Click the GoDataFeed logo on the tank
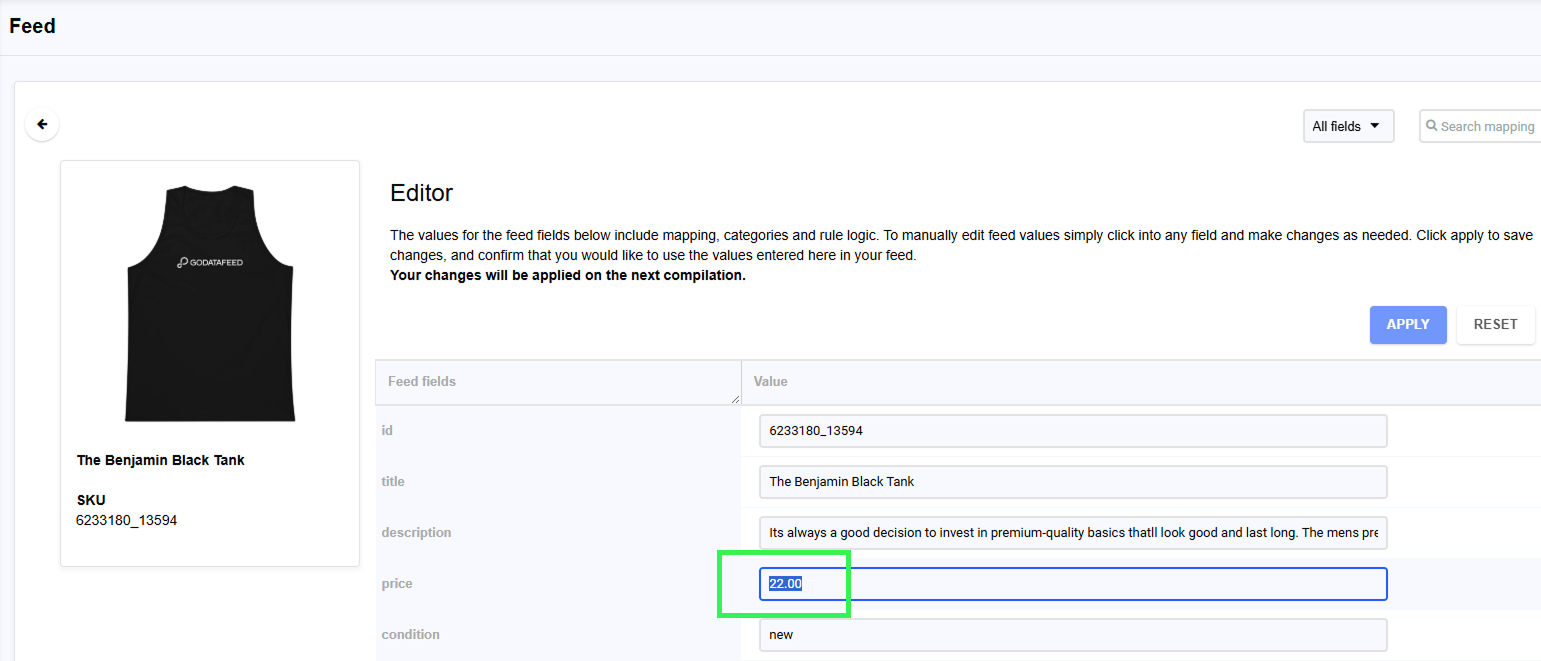The height and width of the screenshot is (661, 1541). (210, 262)
